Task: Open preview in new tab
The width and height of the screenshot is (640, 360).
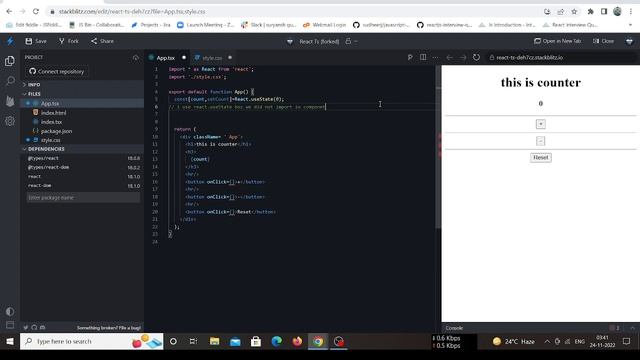Action: (558, 41)
